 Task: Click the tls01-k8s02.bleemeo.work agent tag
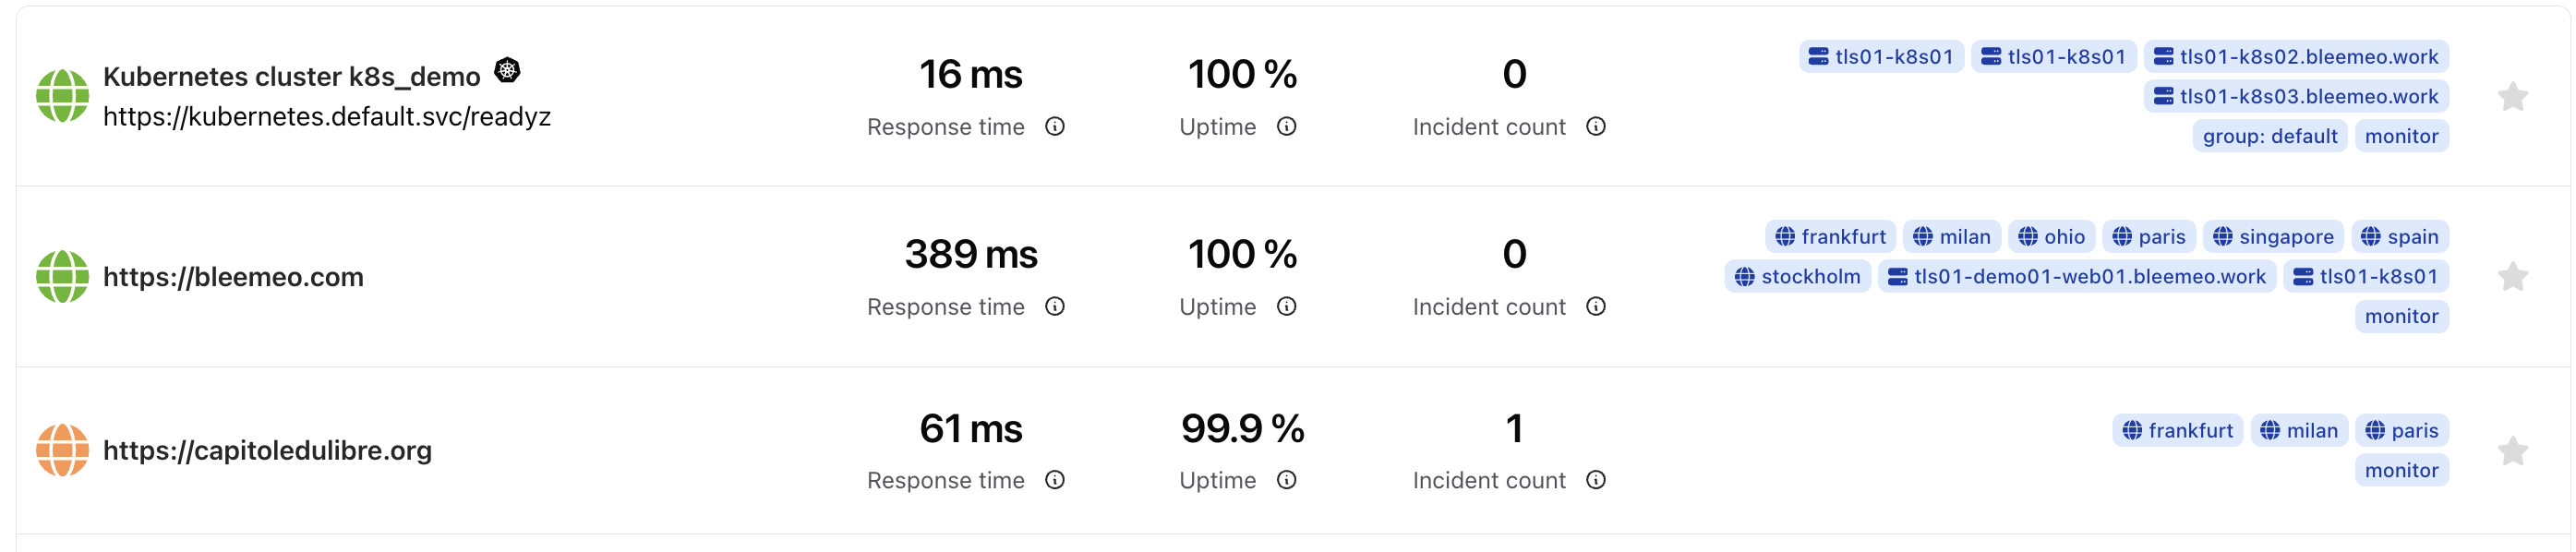click(2296, 57)
